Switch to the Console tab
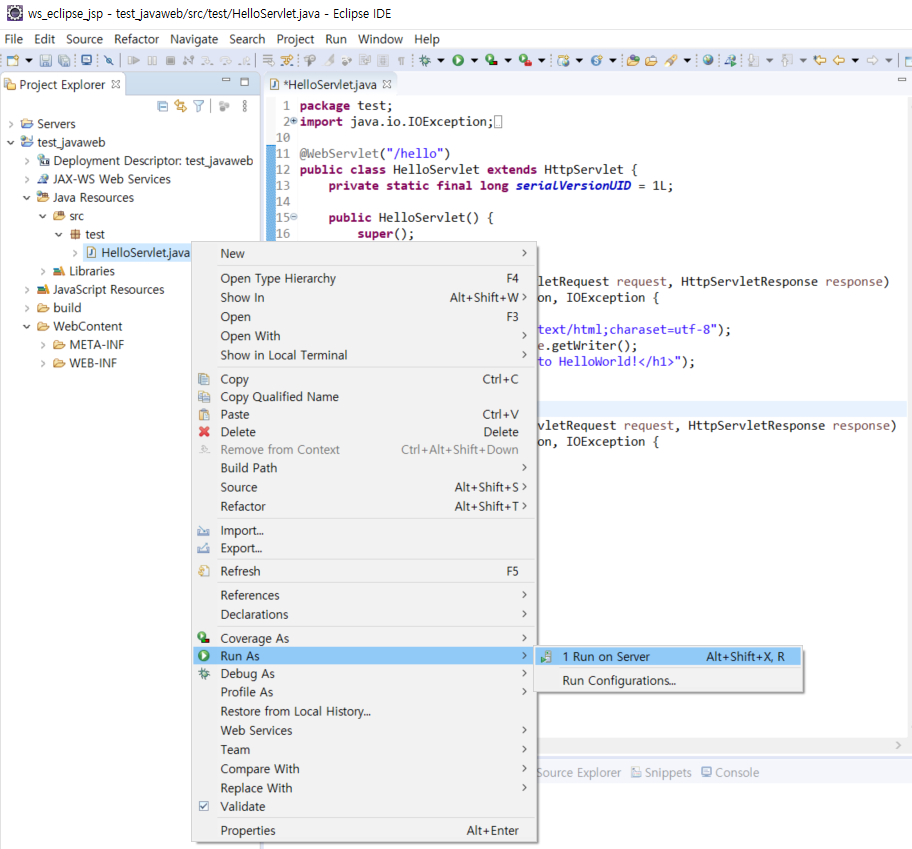The width and height of the screenshot is (912, 849). [x=730, y=772]
